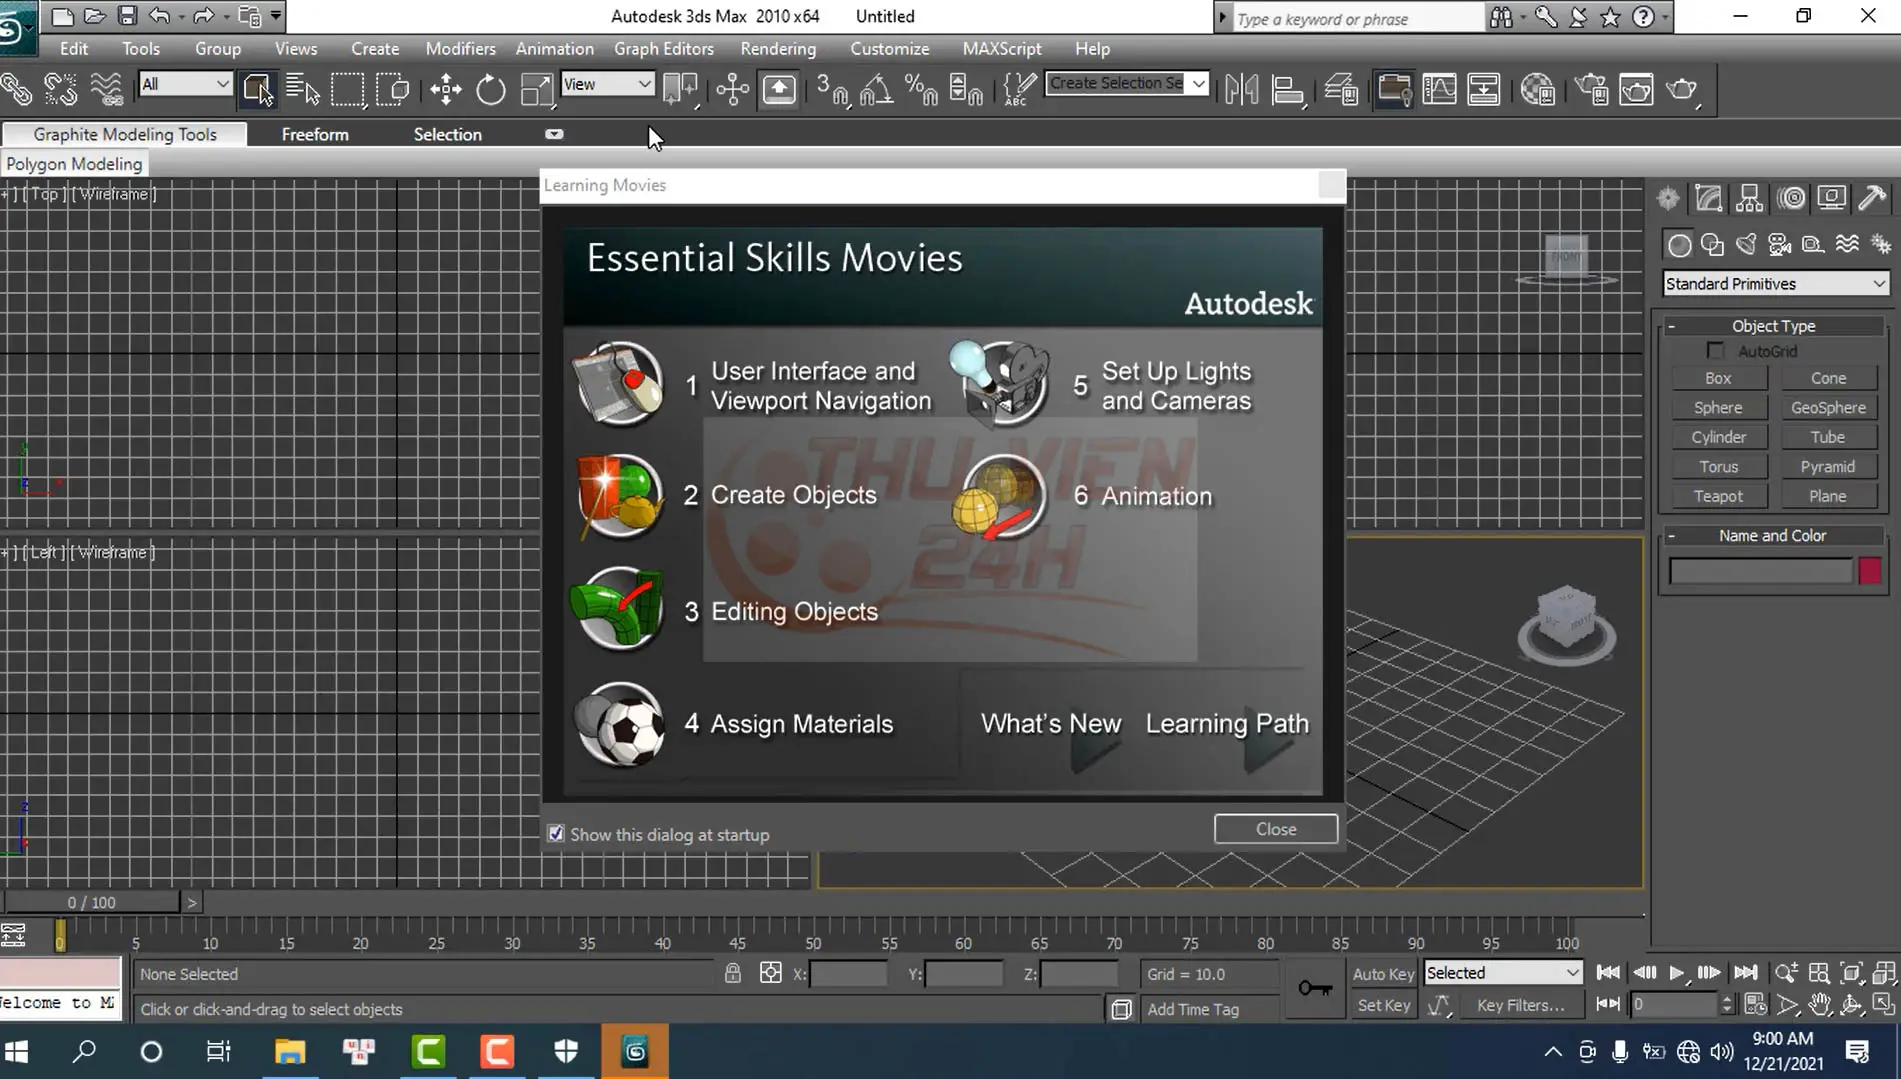Click the Key Filters button

[x=1520, y=1005]
